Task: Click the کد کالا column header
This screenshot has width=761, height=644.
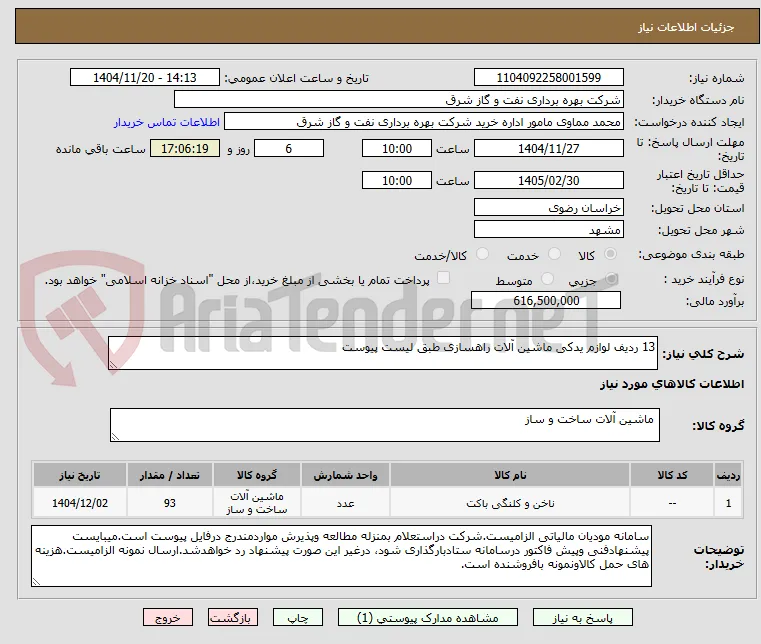Action: pyautogui.click(x=672, y=475)
